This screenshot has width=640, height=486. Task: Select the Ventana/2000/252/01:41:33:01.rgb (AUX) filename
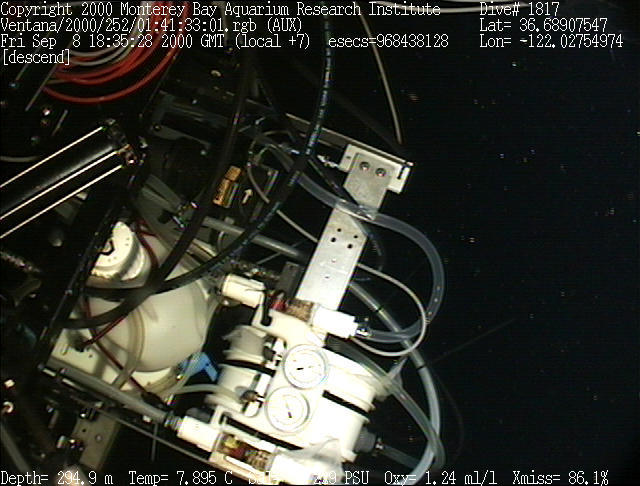coord(151,25)
